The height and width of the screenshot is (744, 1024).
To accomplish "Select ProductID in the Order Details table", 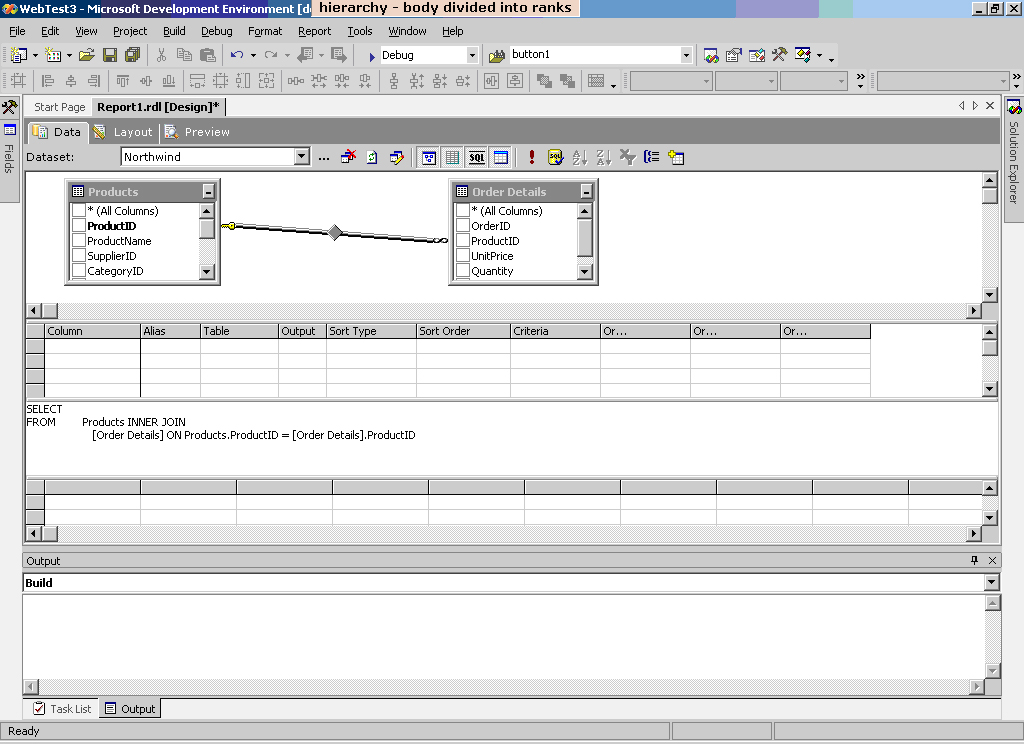I will pyautogui.click(x=495, y=241).
